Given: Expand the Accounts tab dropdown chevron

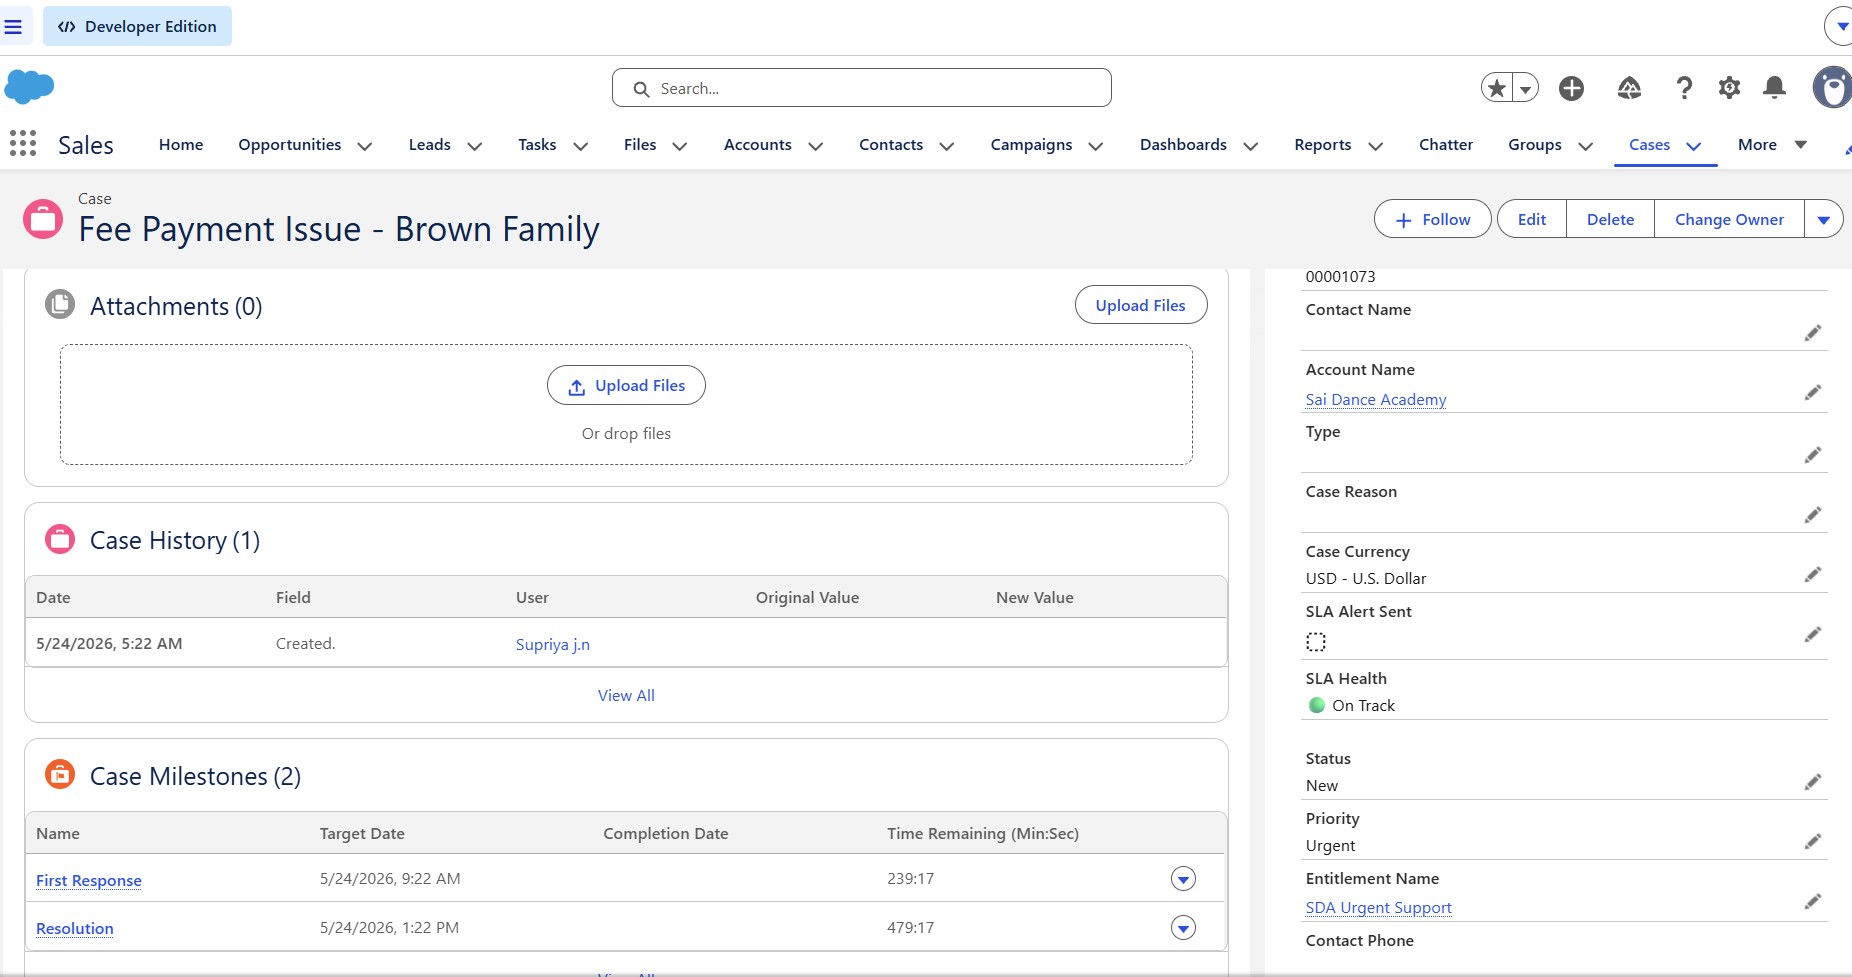Looking at the screenshot, I should click(x=816, y=146).
